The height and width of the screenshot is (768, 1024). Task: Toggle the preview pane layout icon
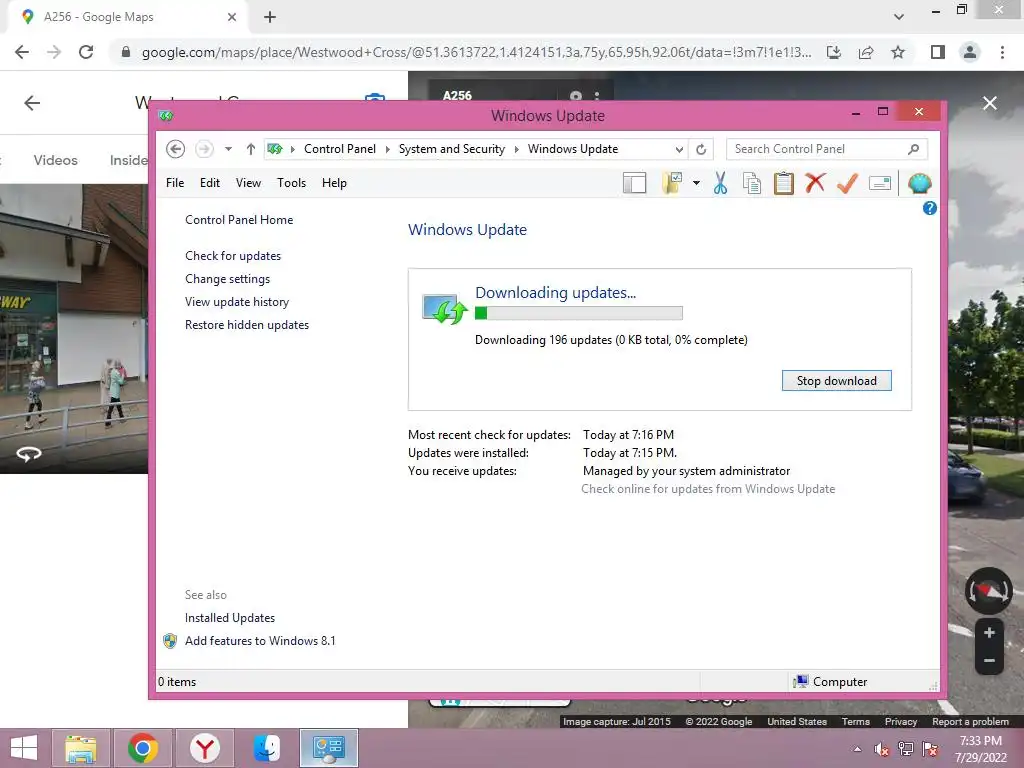[634, 184]
